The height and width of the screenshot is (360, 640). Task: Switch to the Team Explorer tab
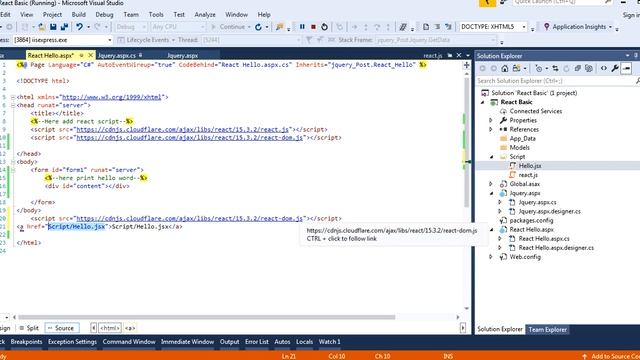point(547,329)
